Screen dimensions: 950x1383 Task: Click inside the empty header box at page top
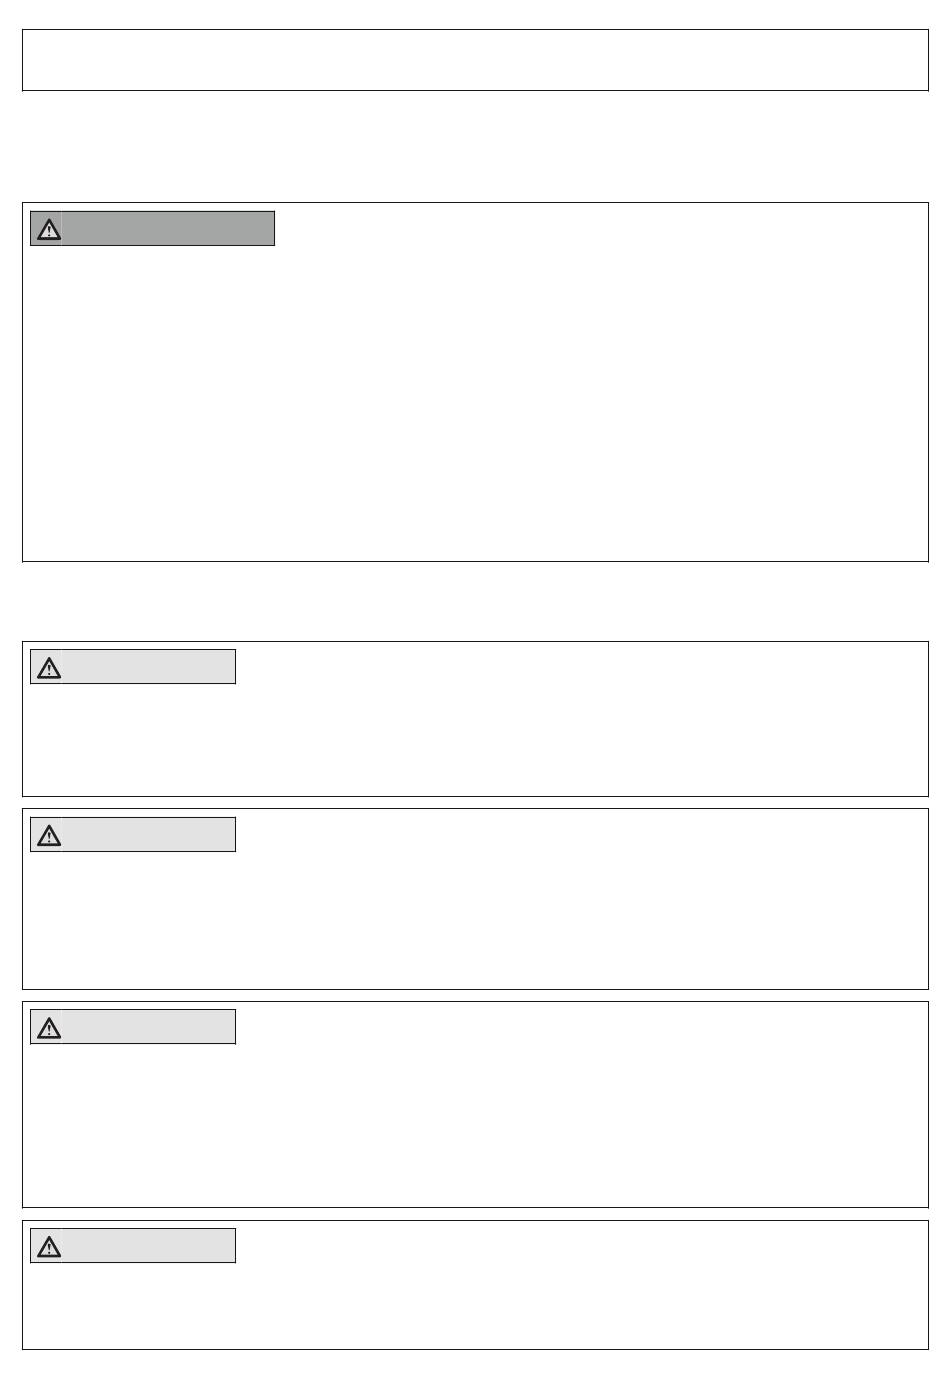pos(475,60)
